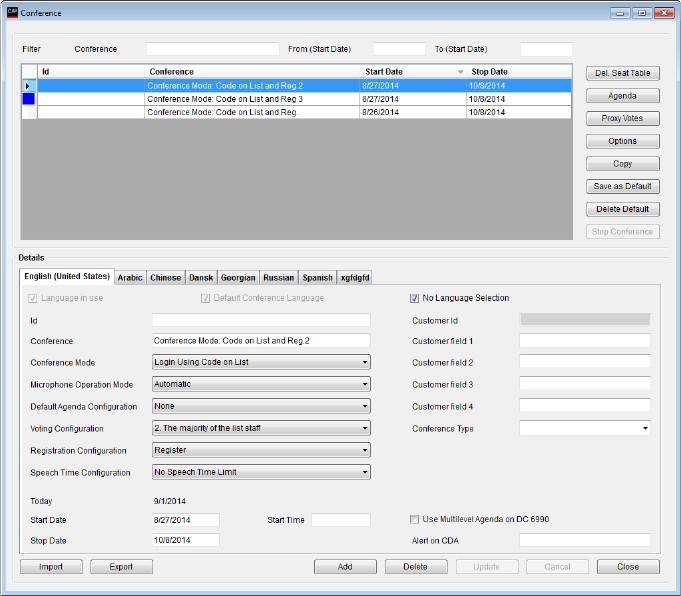Viewport: 681px width, 596px height.
Task: Click the Export button
Action: click(121, 567)
